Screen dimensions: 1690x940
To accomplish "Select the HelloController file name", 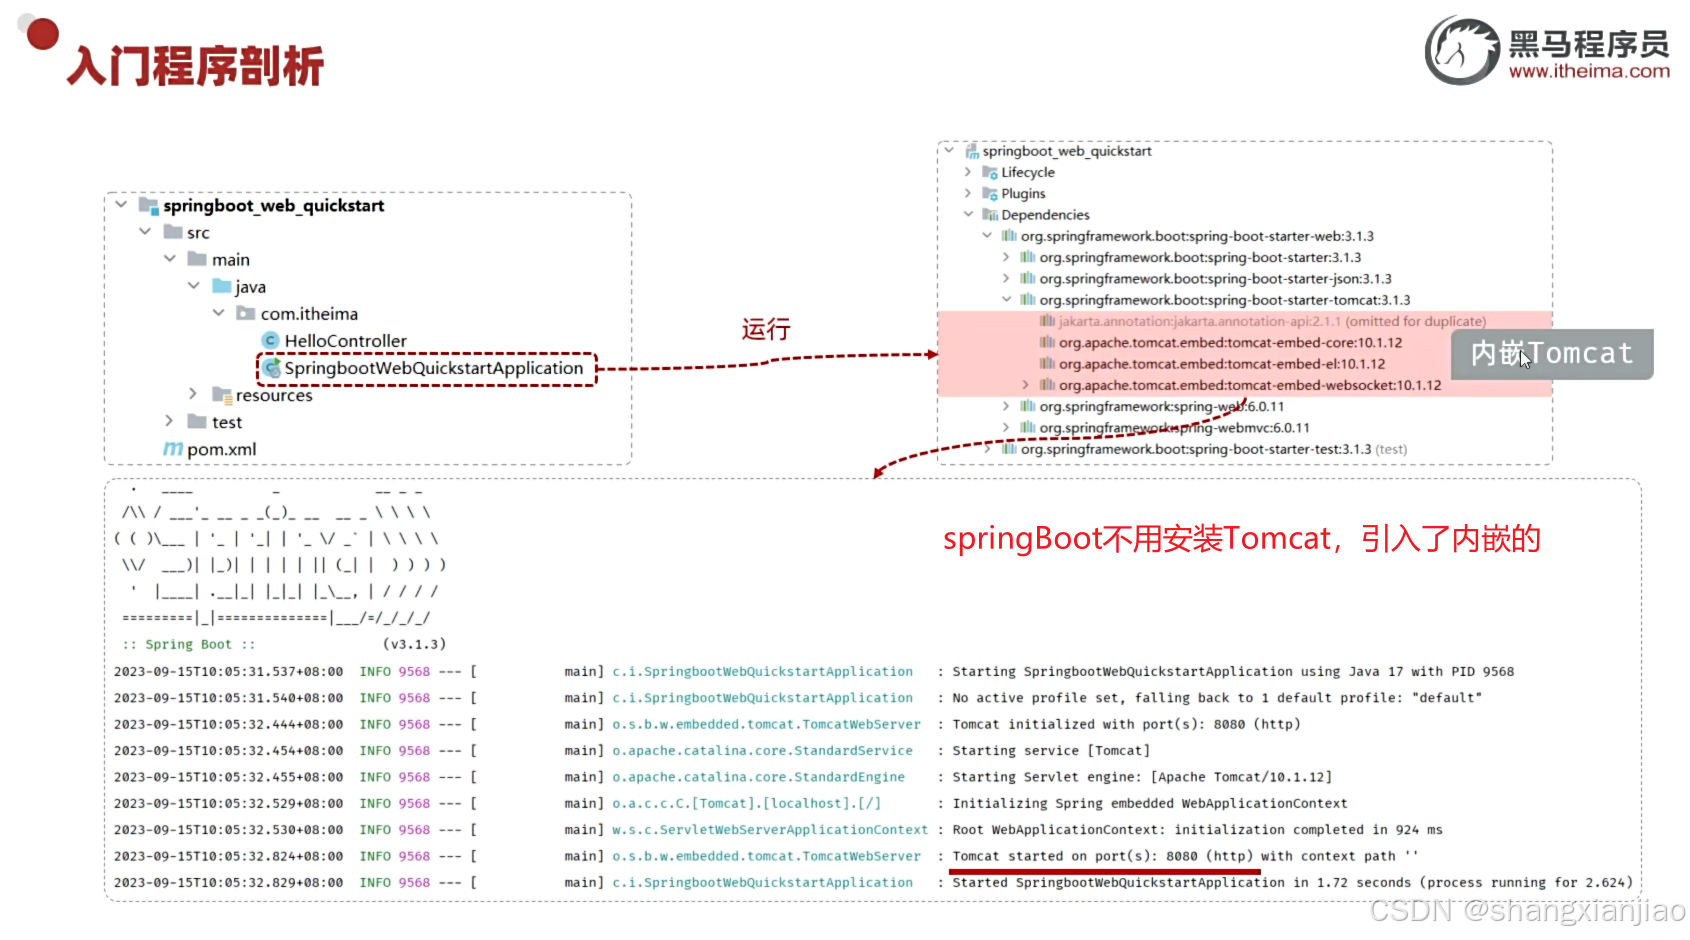I will pyautogui.click(x=346, y=341).
